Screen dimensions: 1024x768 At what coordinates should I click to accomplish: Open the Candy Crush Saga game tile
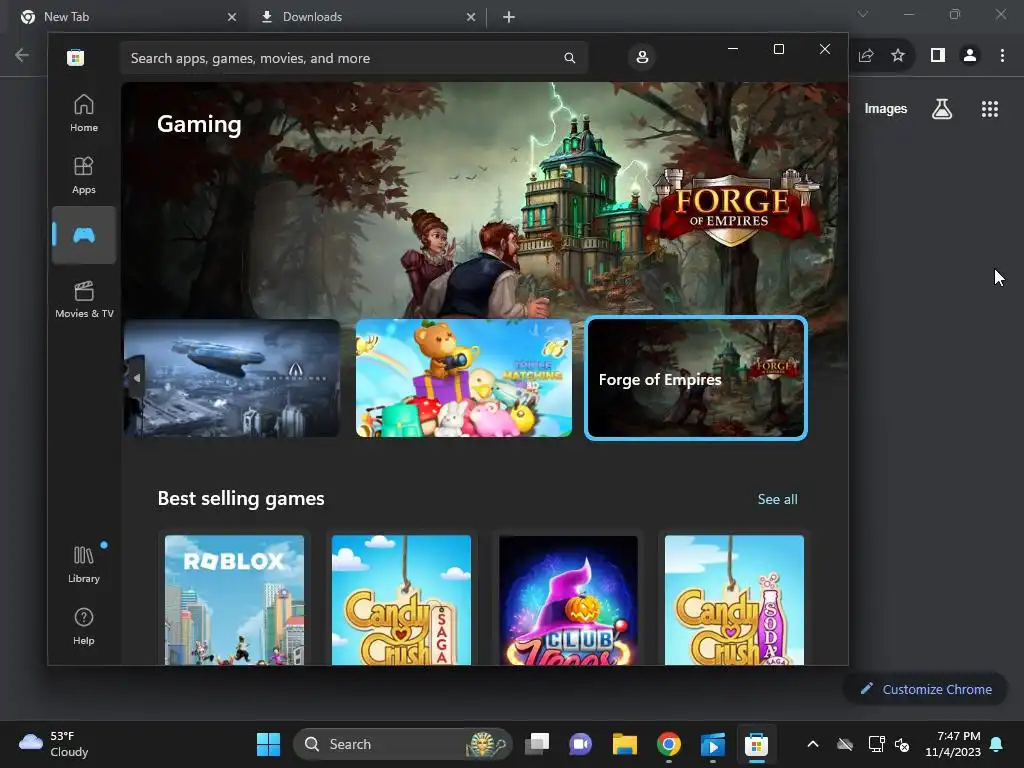pyautogui.click(x=401, y=600)
